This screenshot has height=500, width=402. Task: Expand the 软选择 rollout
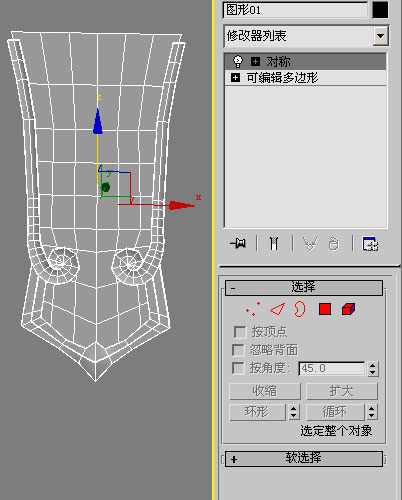point(304,459)
